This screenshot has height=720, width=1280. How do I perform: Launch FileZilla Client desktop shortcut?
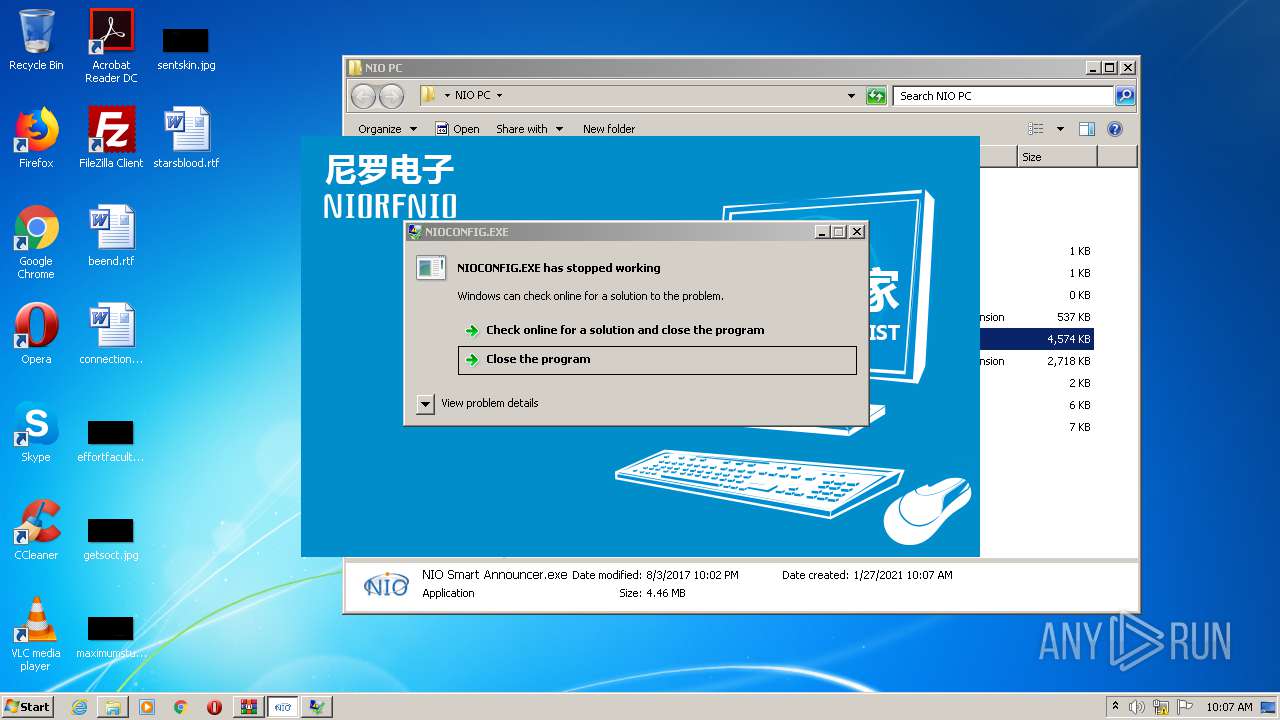[111, 138]
